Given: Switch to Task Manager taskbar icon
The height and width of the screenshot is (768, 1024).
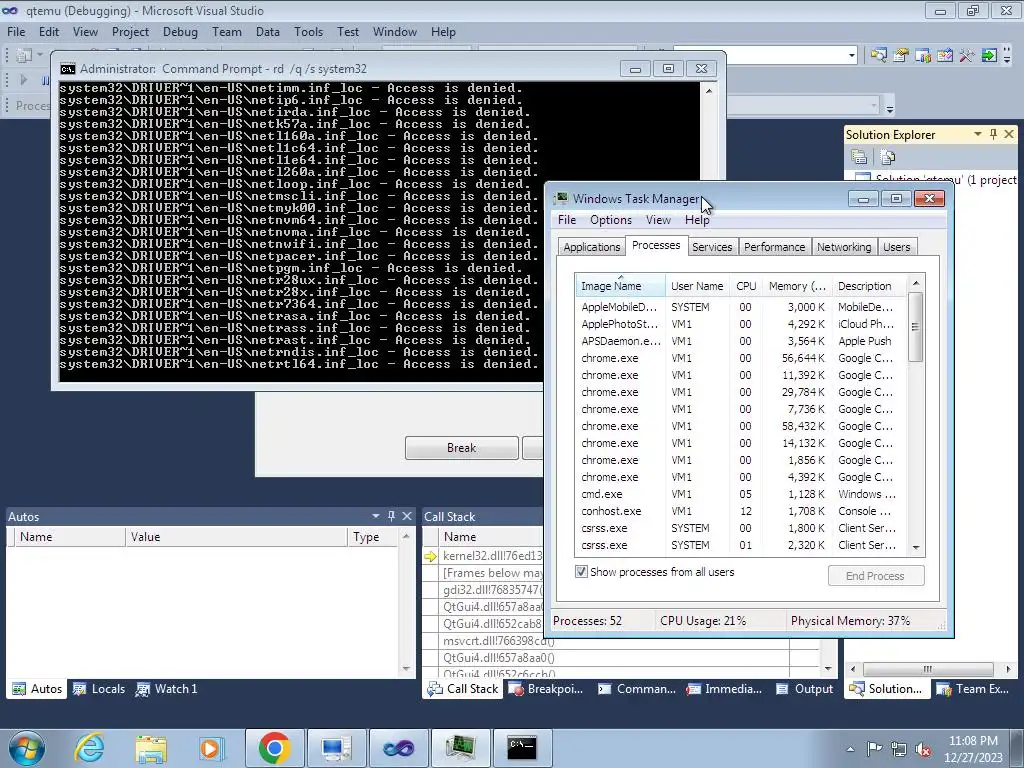Looking at the screenshot, I should click(460, 748).
